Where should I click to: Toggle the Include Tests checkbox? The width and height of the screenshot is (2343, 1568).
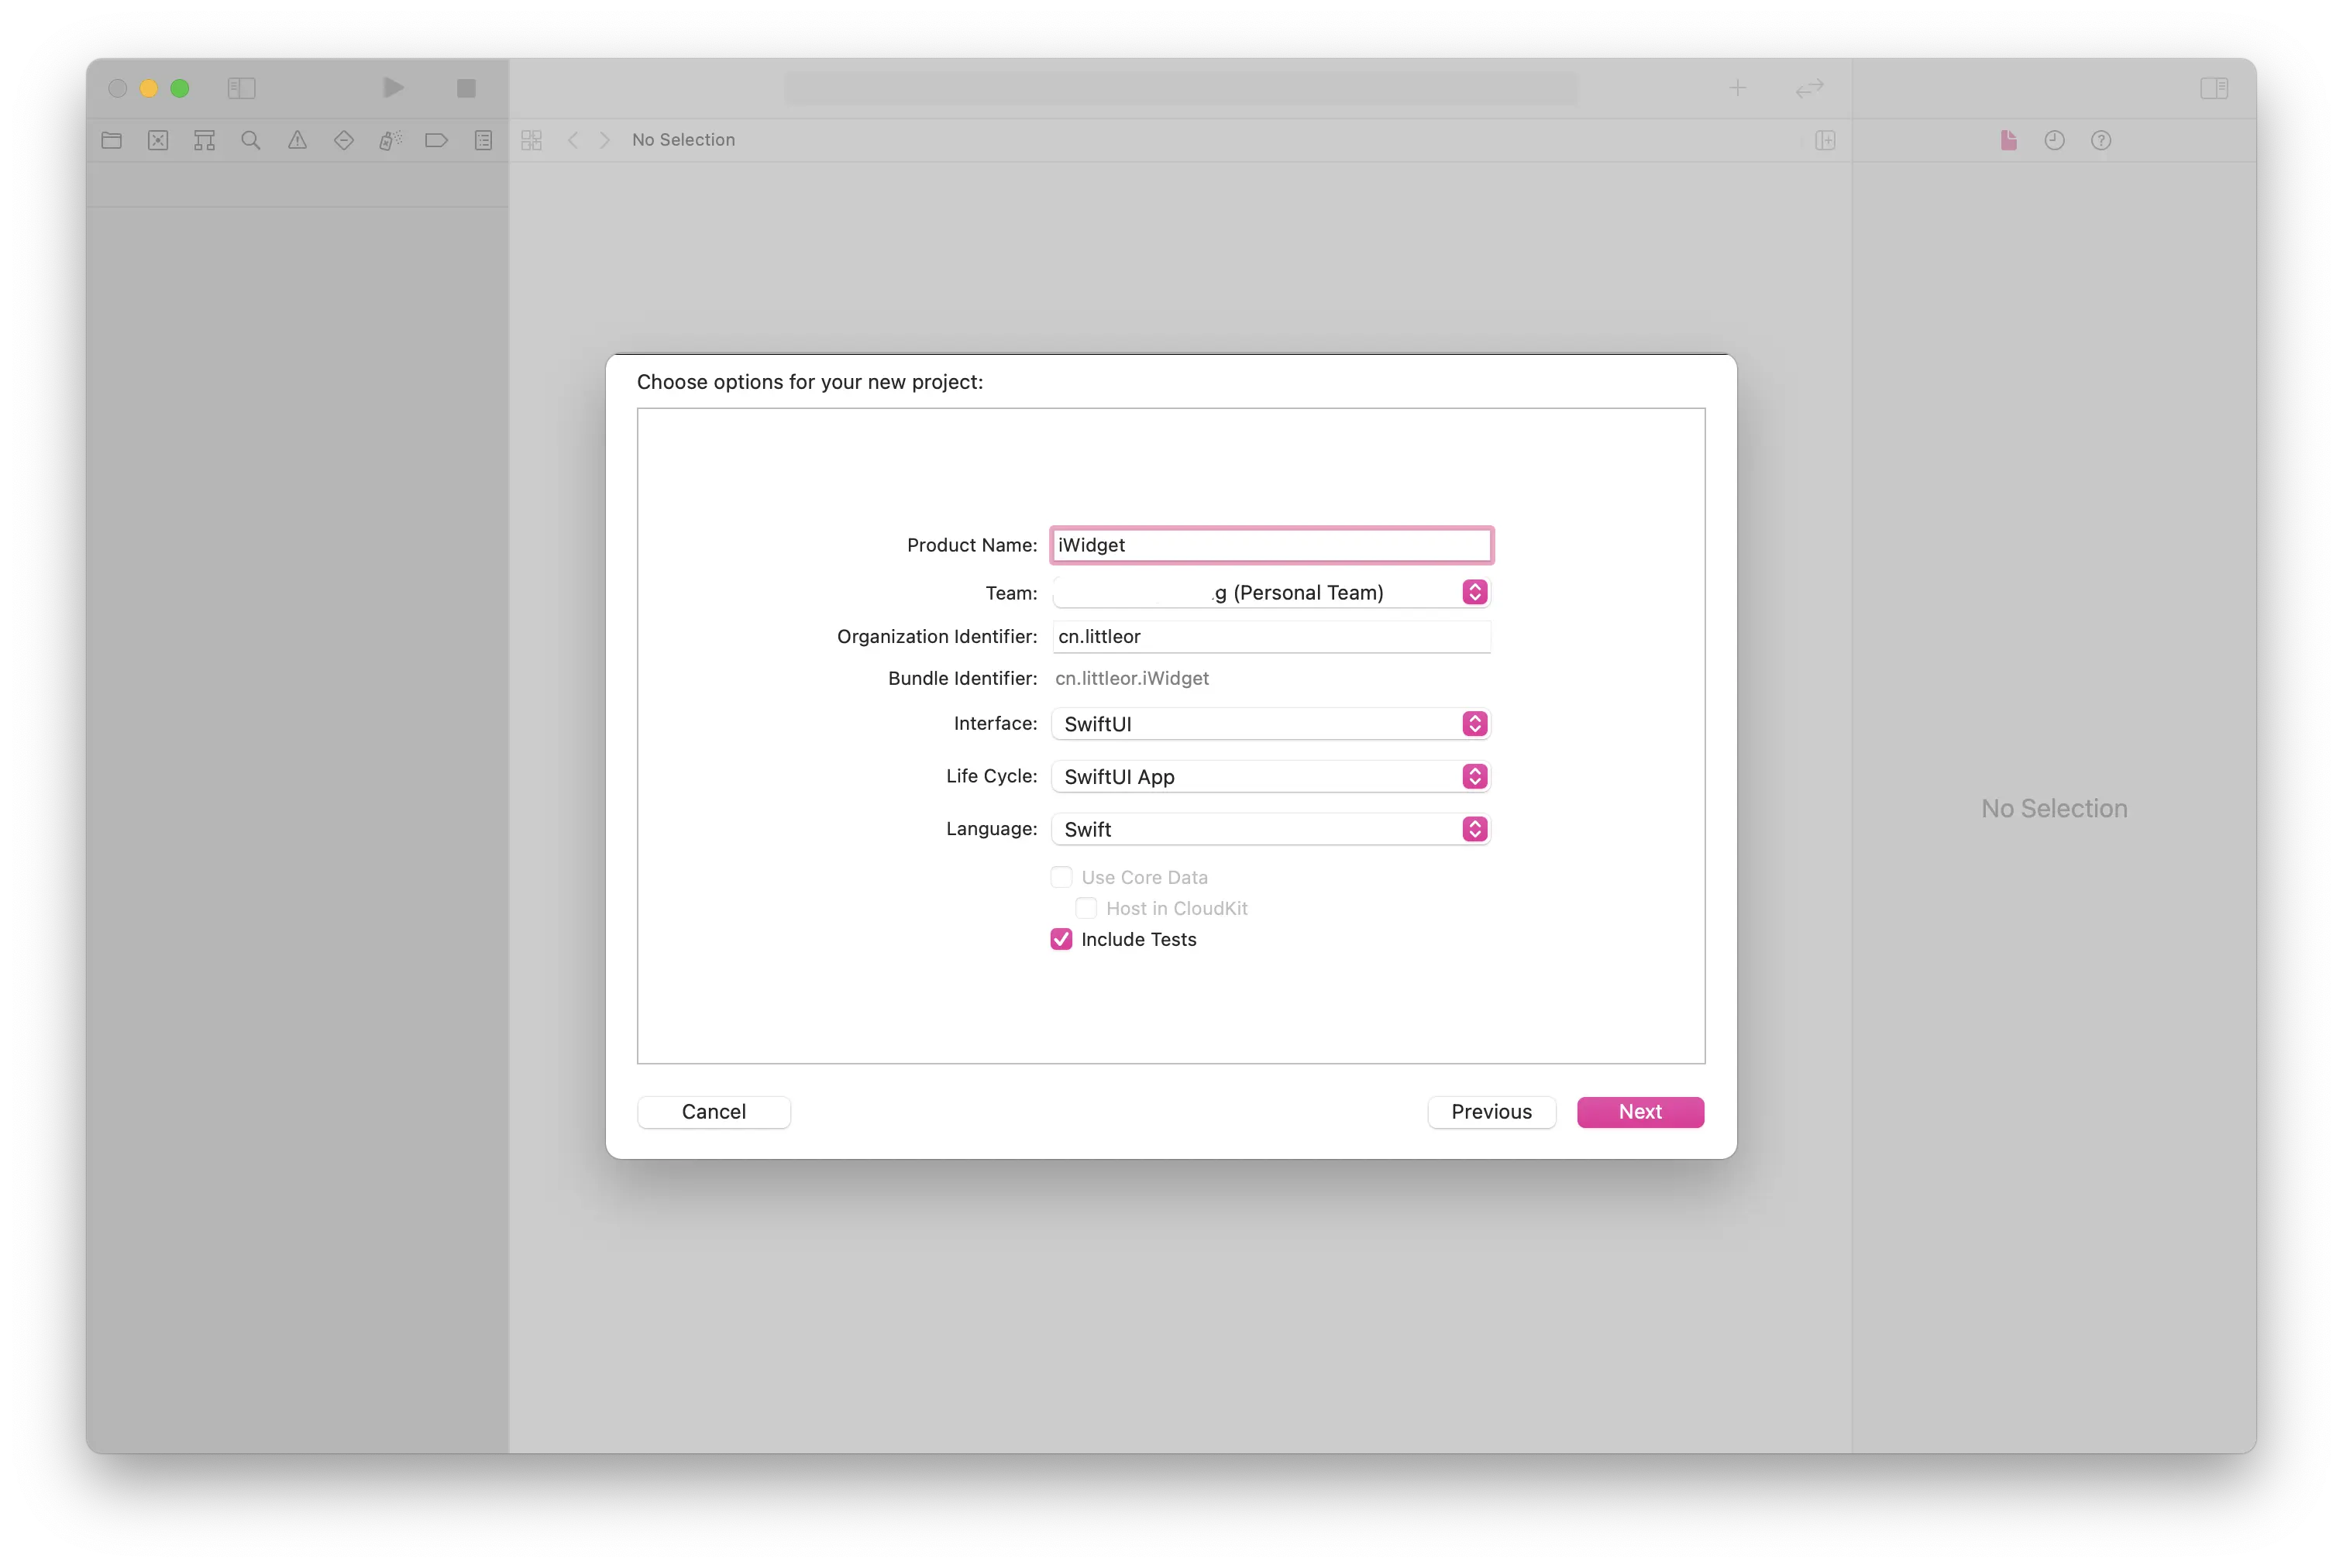[1061, 939]
